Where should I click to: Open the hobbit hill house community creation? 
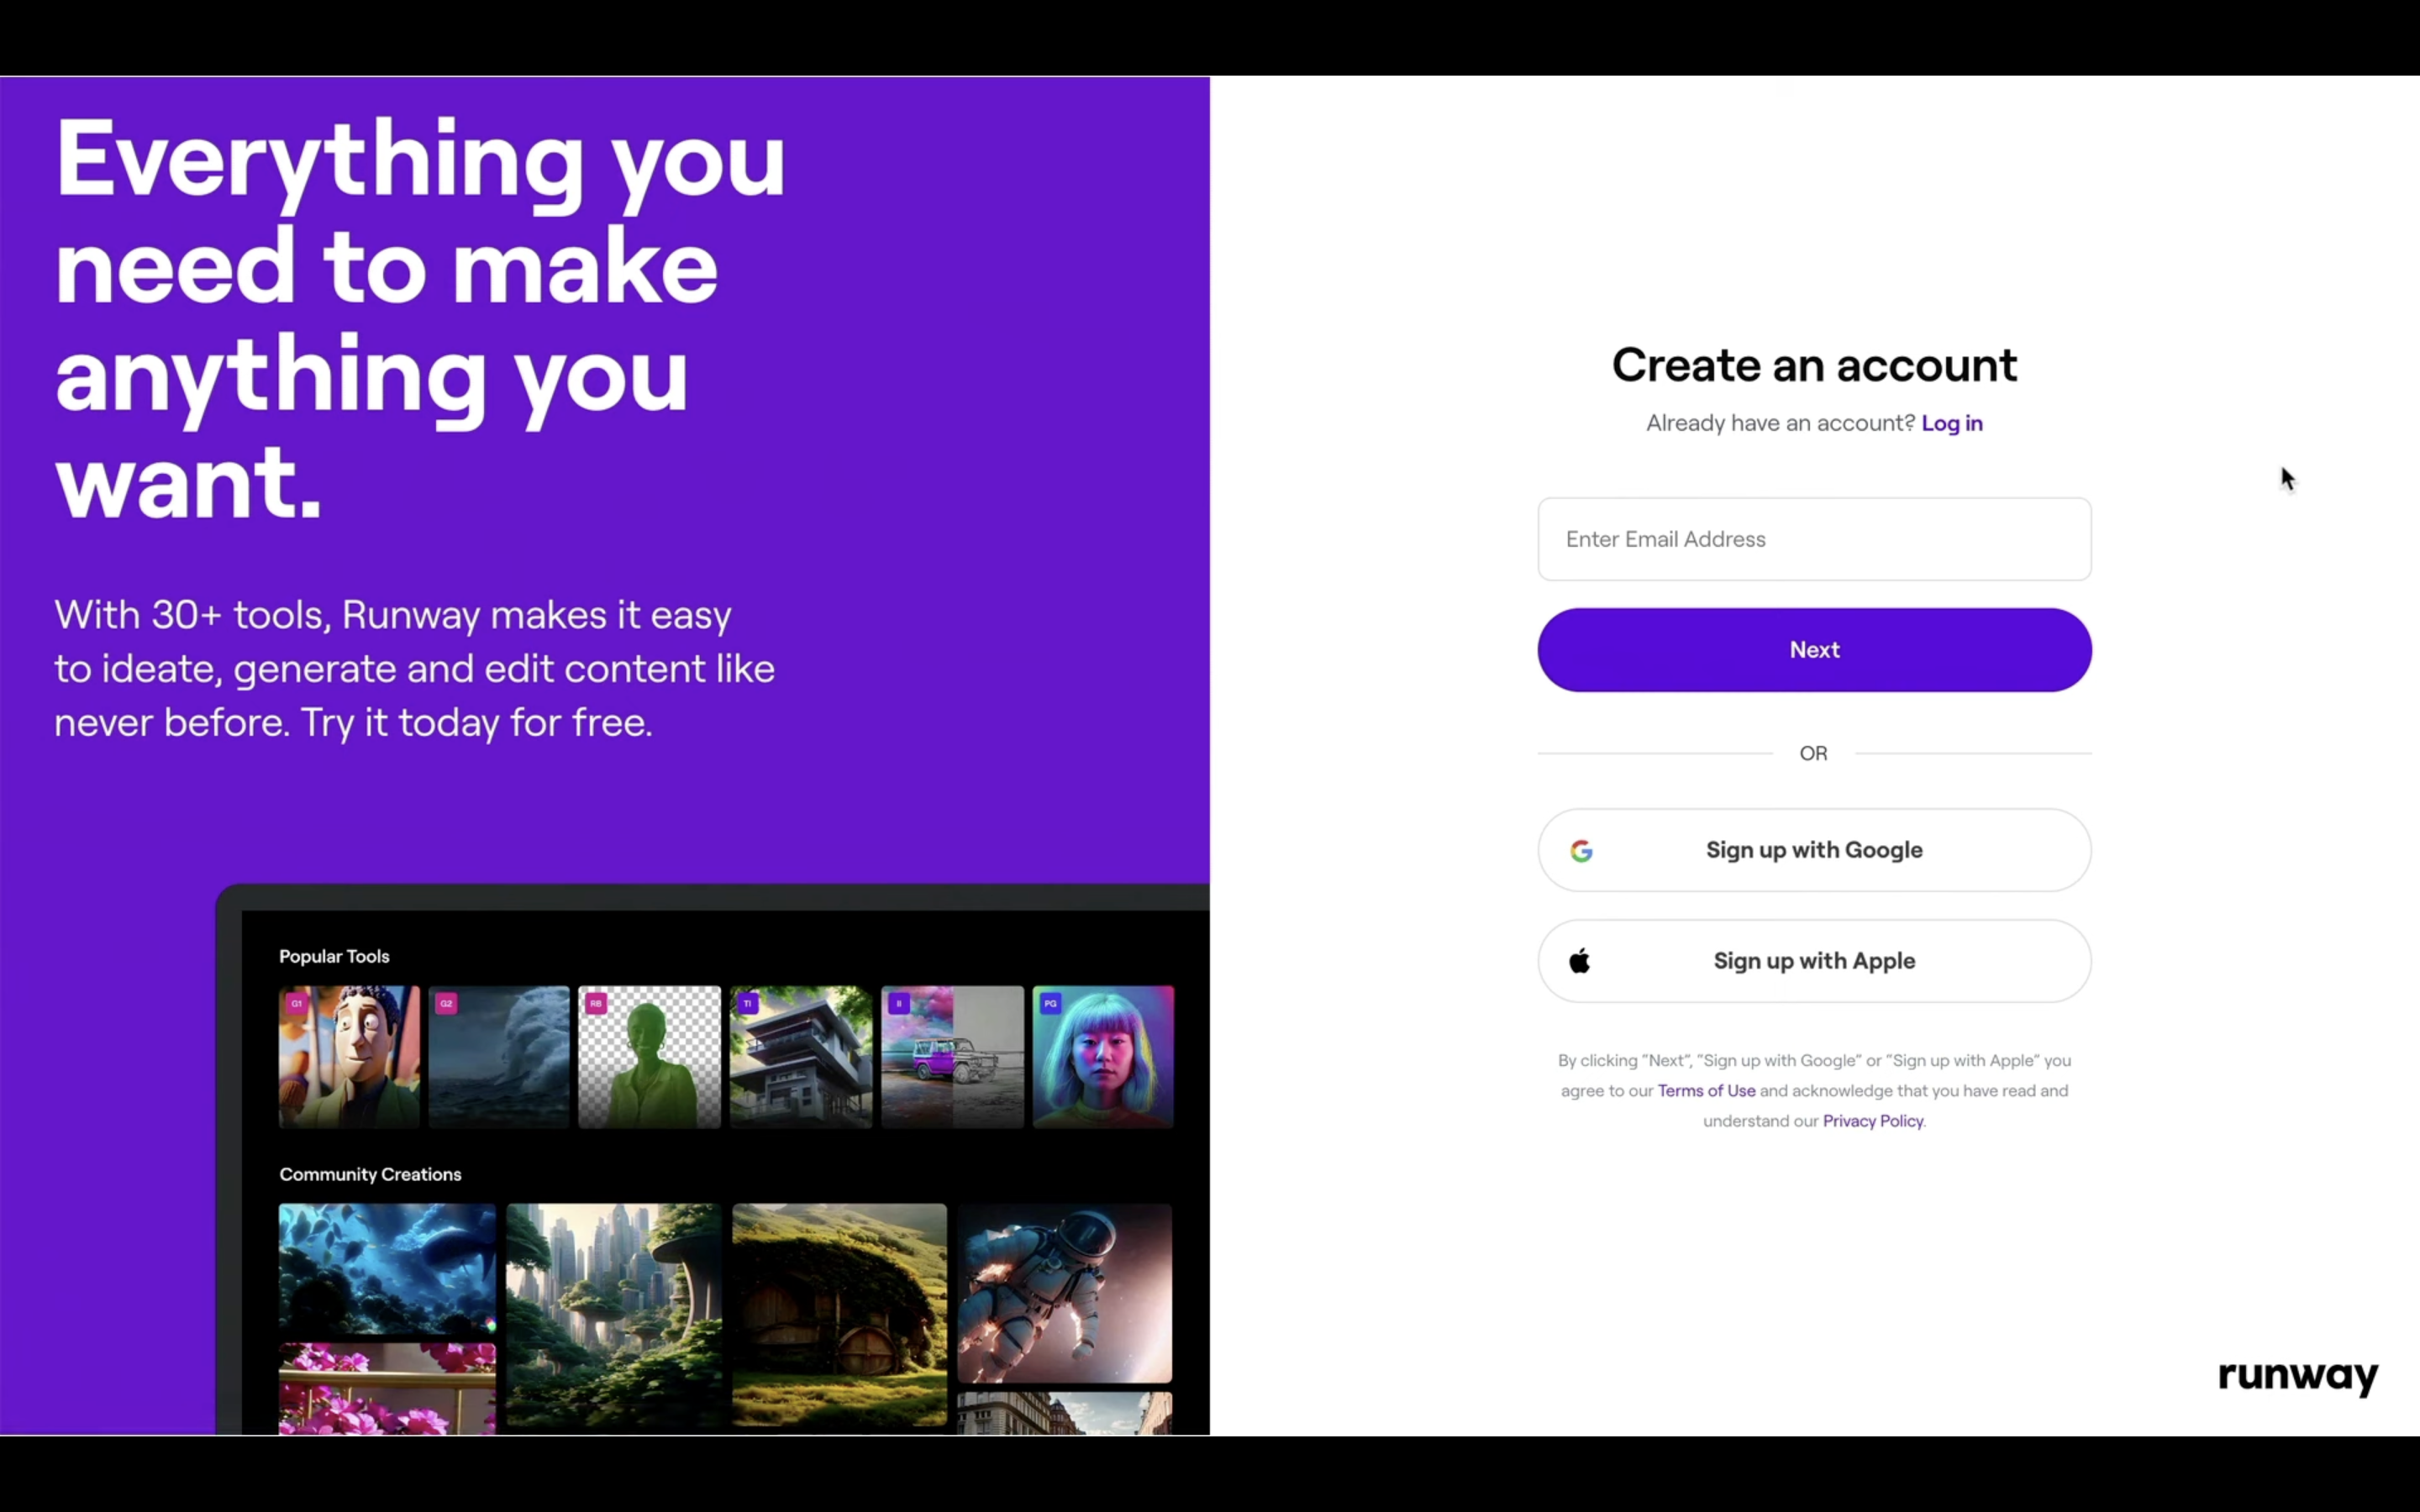click(839, 1315)
